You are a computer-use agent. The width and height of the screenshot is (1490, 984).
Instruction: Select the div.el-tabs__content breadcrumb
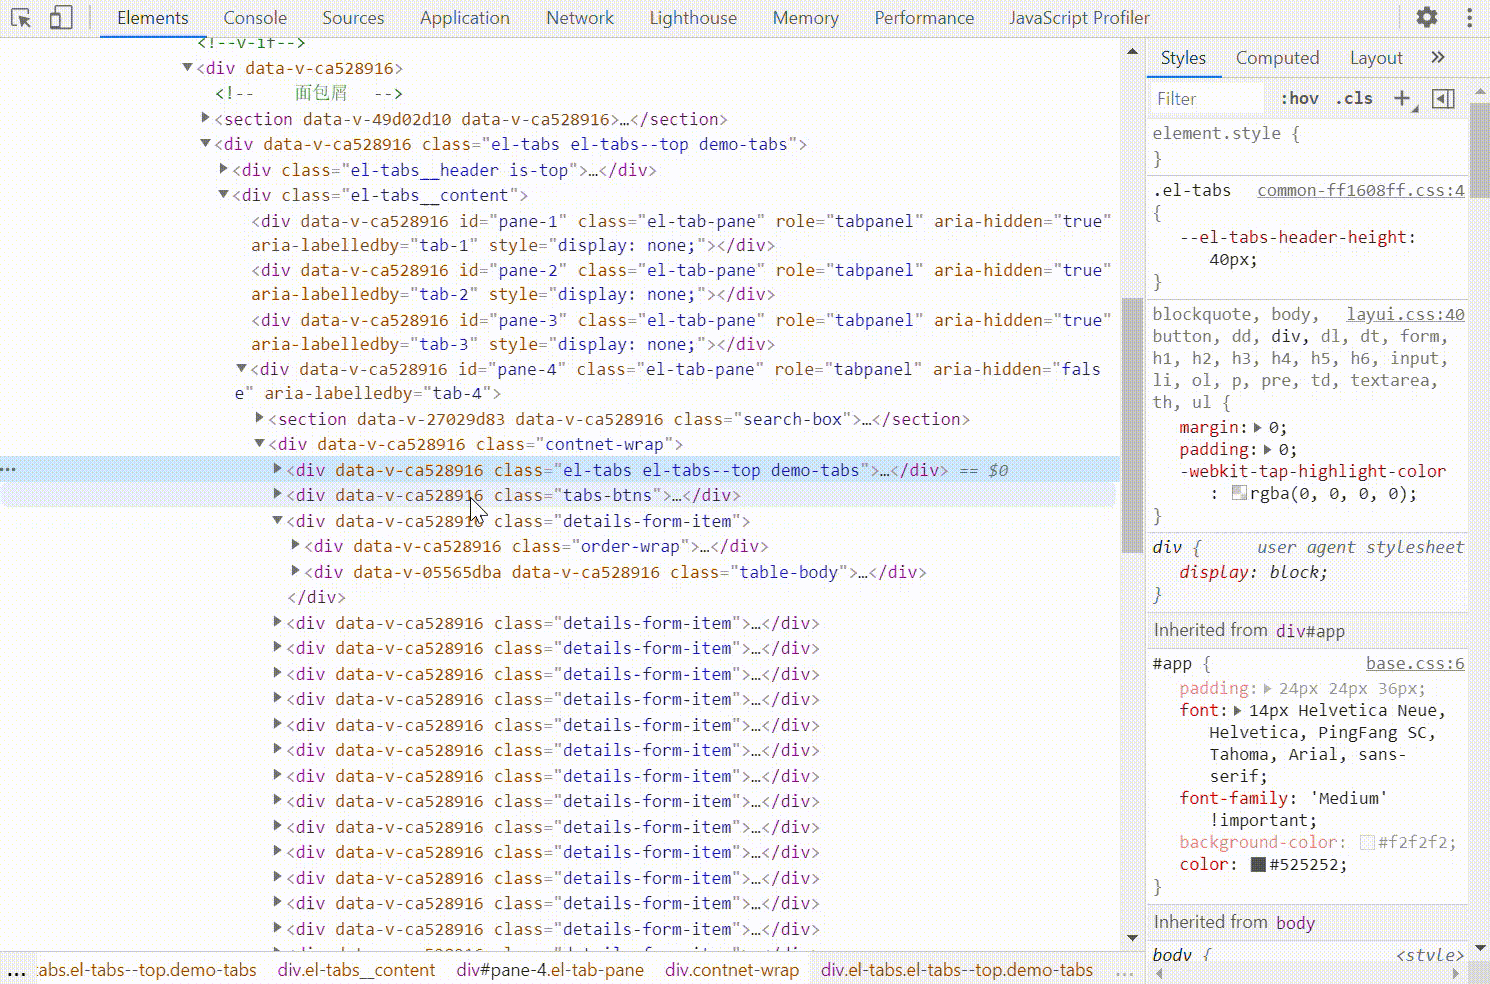356,970
